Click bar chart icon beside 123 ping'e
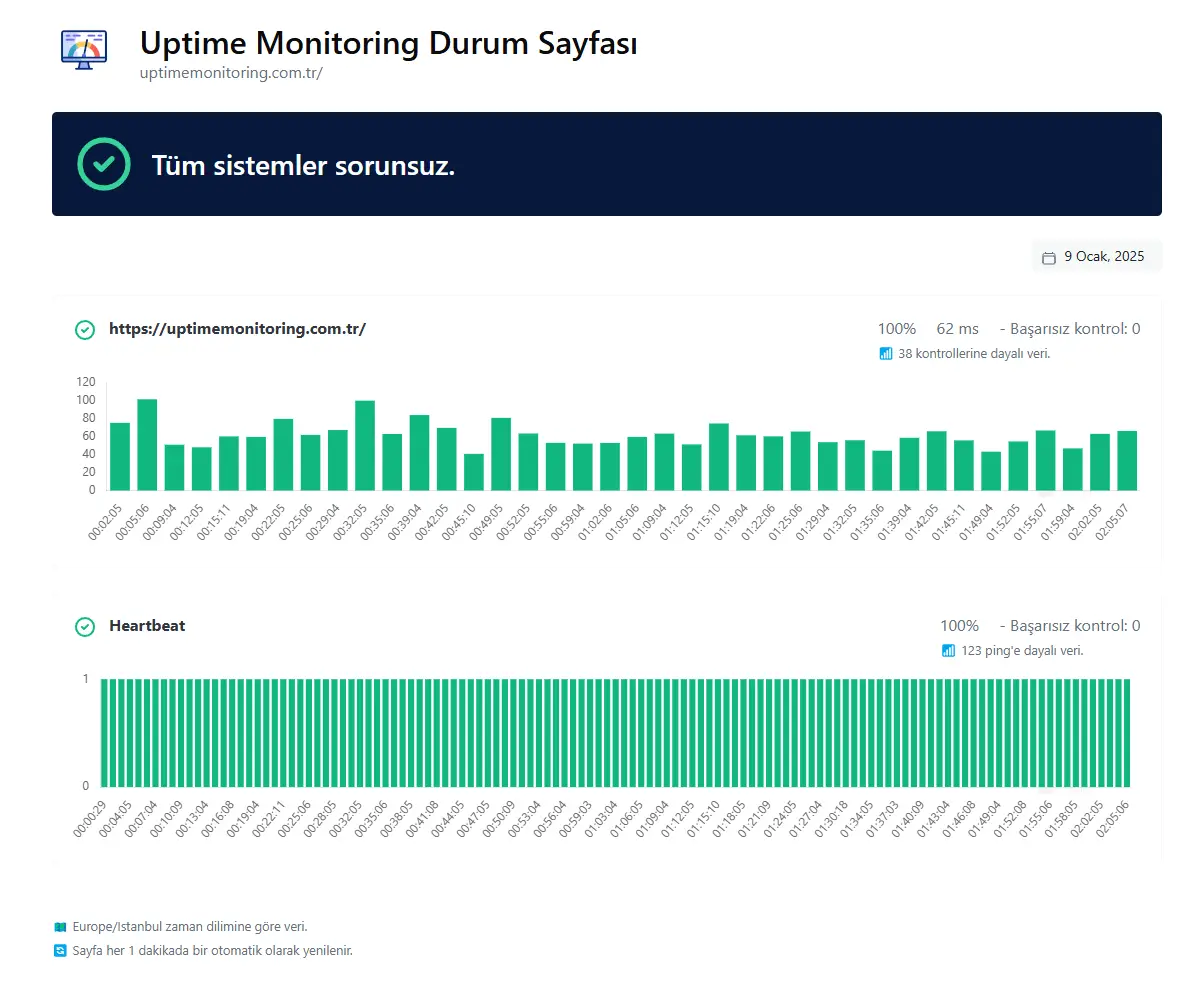This screenshot has height=986, width=1200. [x=948, y=651]
